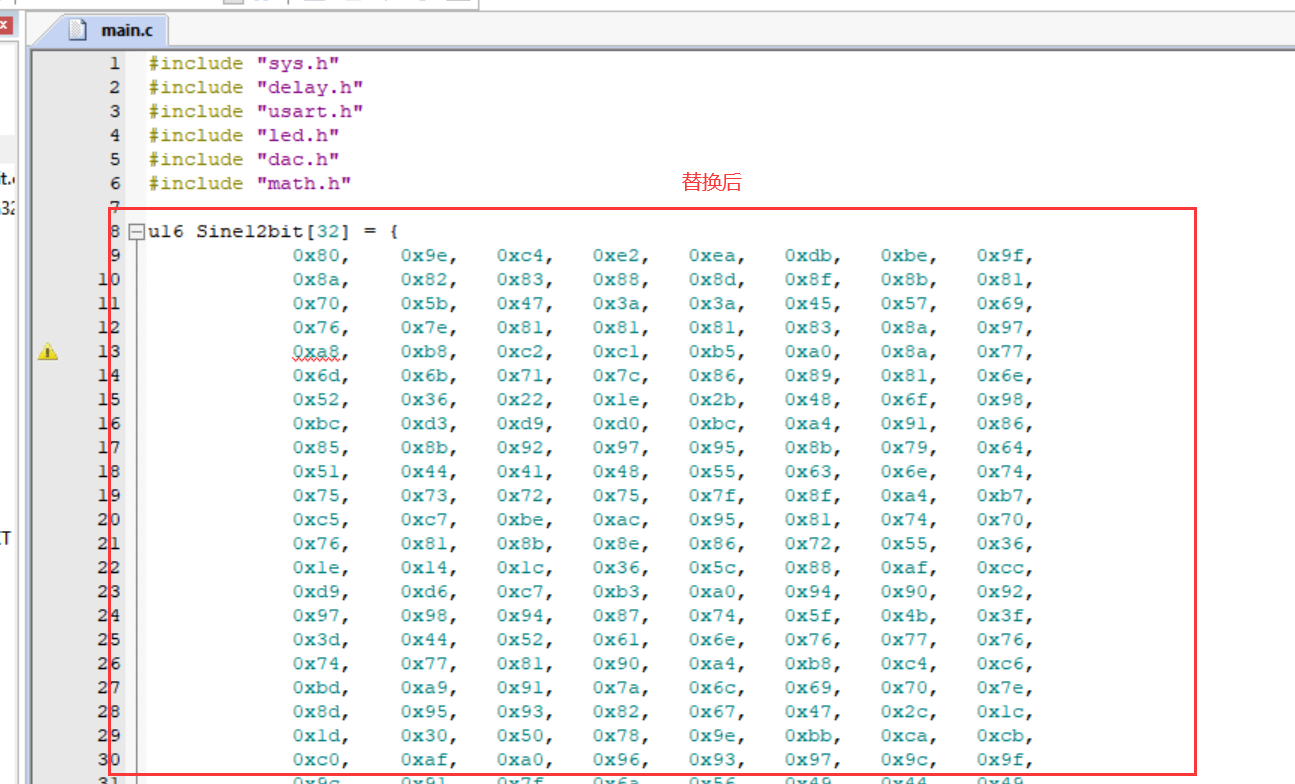Image resolution: width=1295 pixels, height=784 pixels.
Task: Click the value 0xdb on line 9
Action: [x=809, y=256]
